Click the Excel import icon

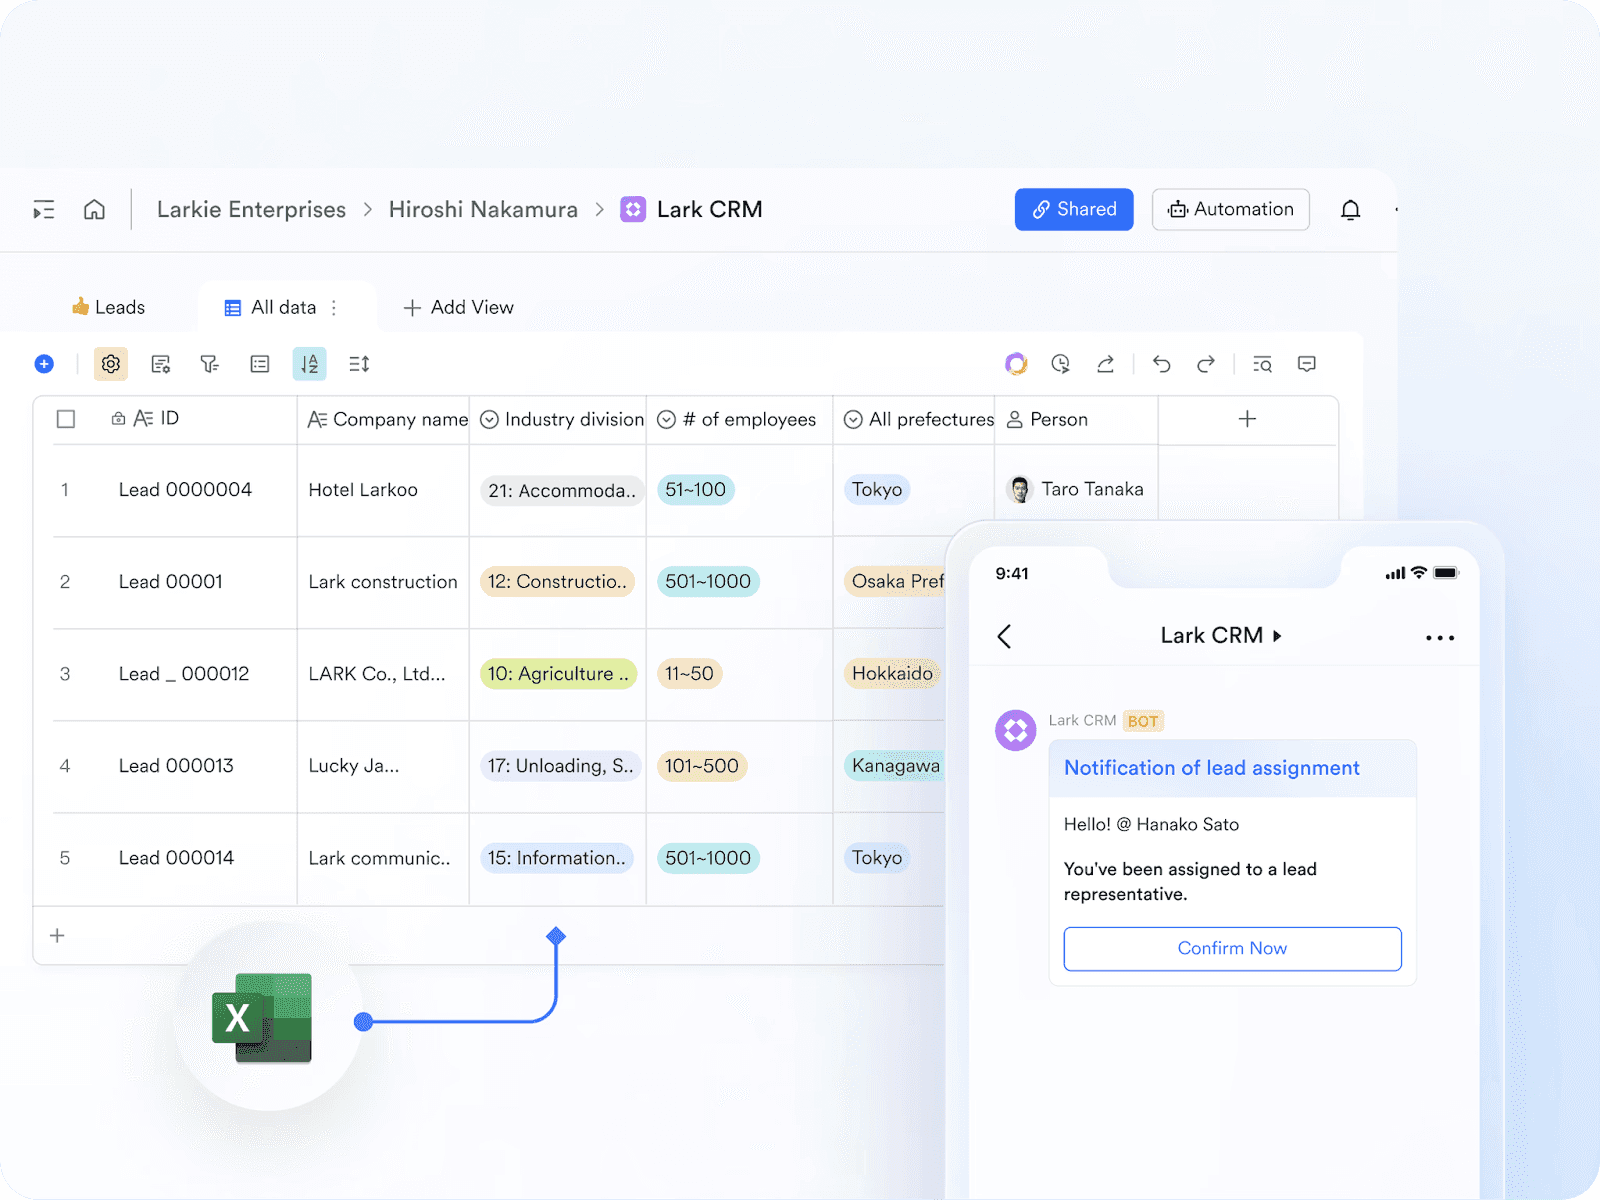(262, 1017)
